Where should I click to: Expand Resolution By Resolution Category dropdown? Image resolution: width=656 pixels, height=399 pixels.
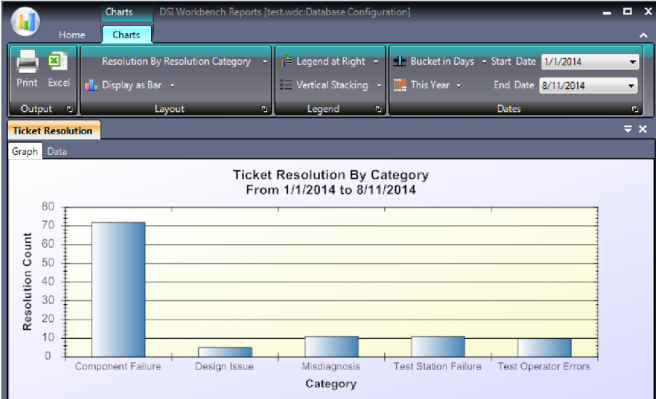coord(265,62)
